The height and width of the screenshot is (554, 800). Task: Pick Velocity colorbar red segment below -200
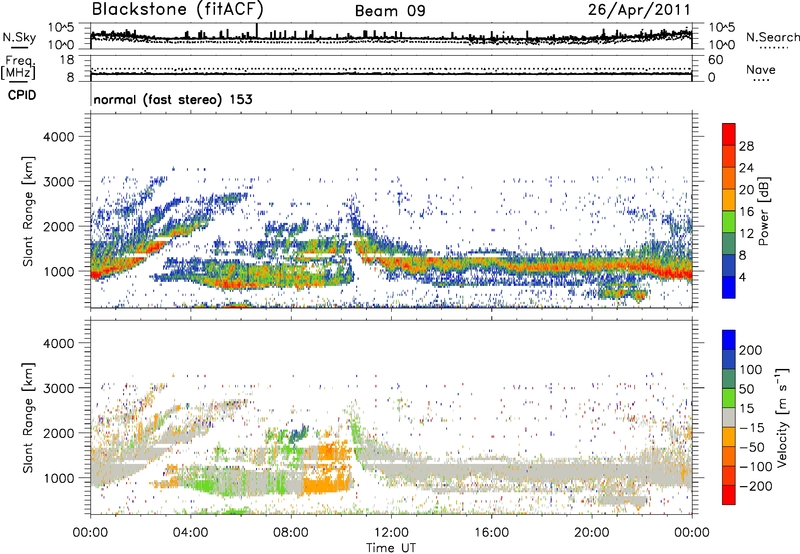[x=729, y=495]
